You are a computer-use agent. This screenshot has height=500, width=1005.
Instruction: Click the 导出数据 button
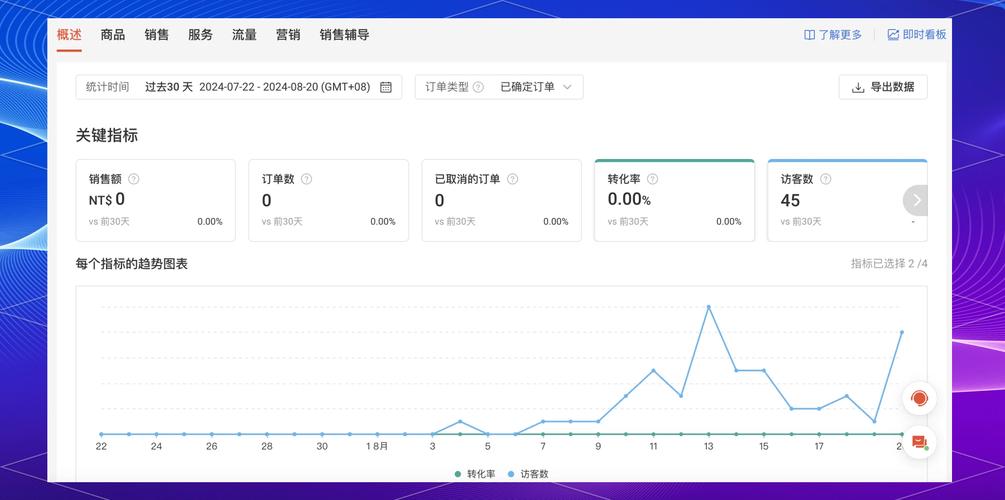pyautogui.click(x=883, y=87)
